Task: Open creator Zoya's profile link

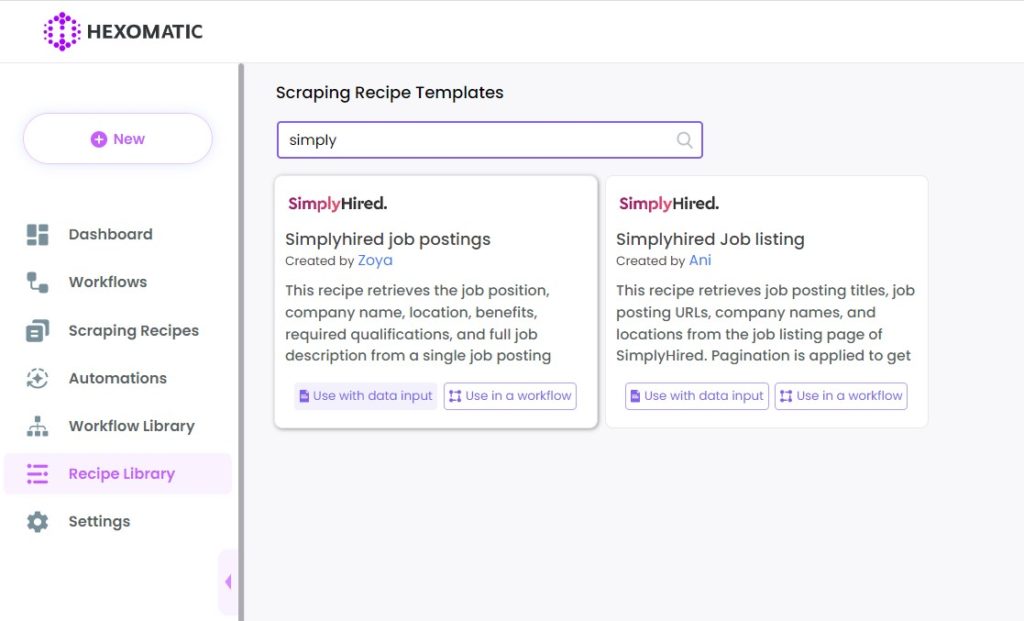Action: pyautogui.click(x=375, y=260)
